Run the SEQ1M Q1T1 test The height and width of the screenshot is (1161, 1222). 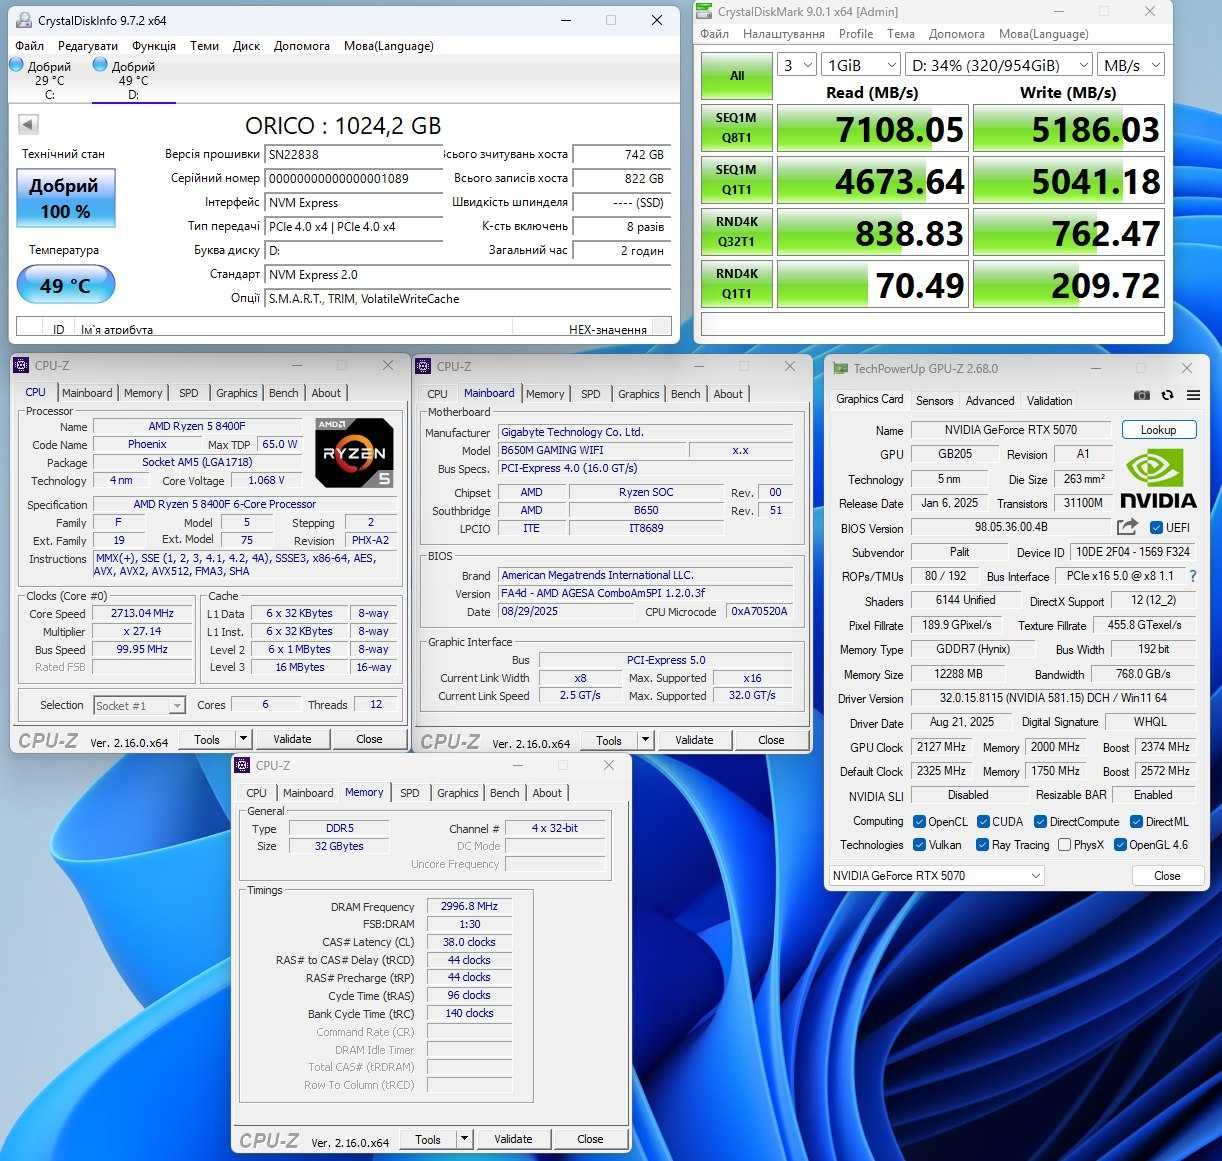point(736,180)
